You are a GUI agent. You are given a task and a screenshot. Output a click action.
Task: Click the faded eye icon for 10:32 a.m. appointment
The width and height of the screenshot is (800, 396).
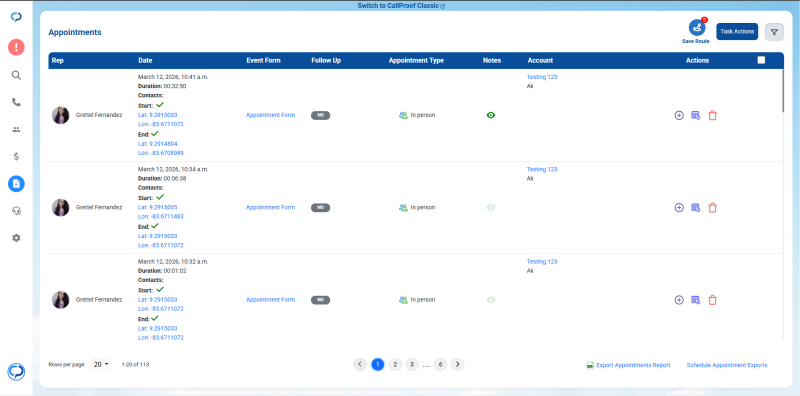(491, 300)
